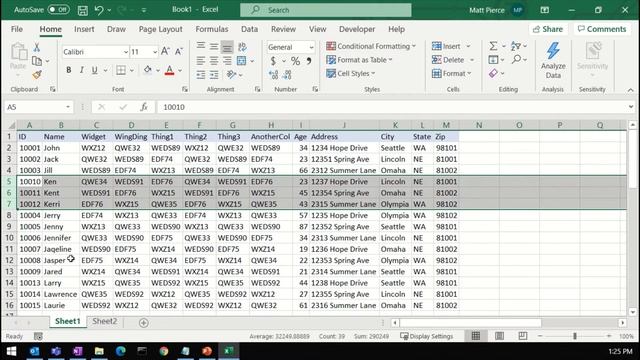Expand the formula bar chevron
Viewport: 640px width, 360px height.
click(631, 107)
